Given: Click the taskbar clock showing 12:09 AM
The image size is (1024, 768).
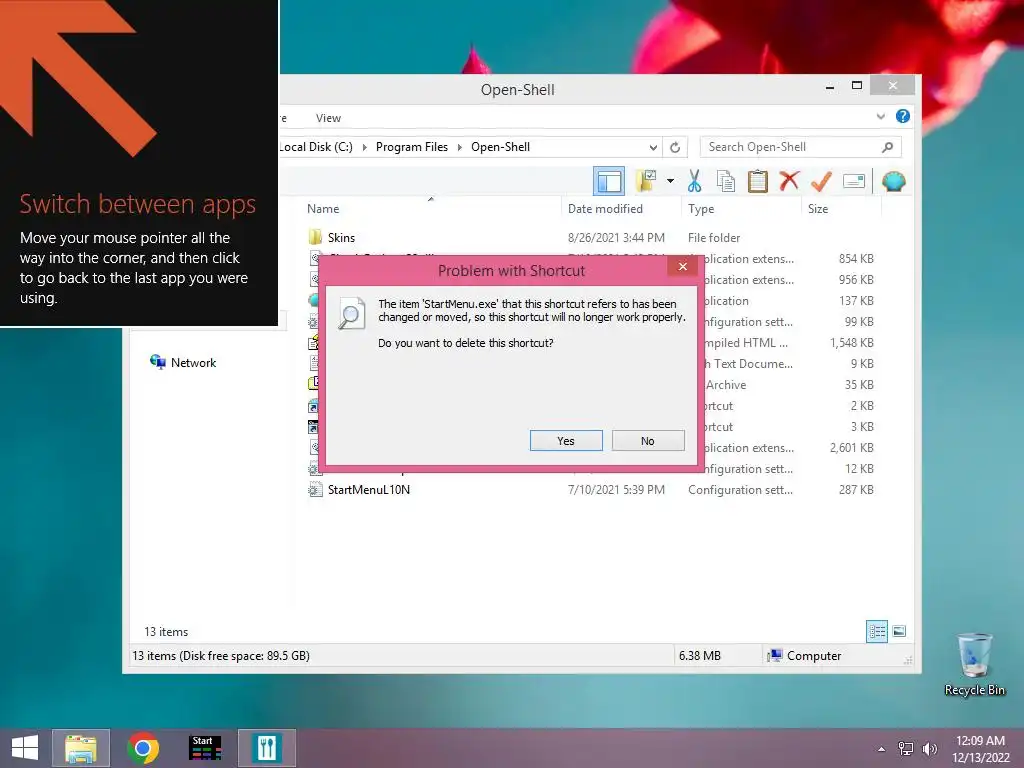Looking at the screenshot, I should click(980, 749).
